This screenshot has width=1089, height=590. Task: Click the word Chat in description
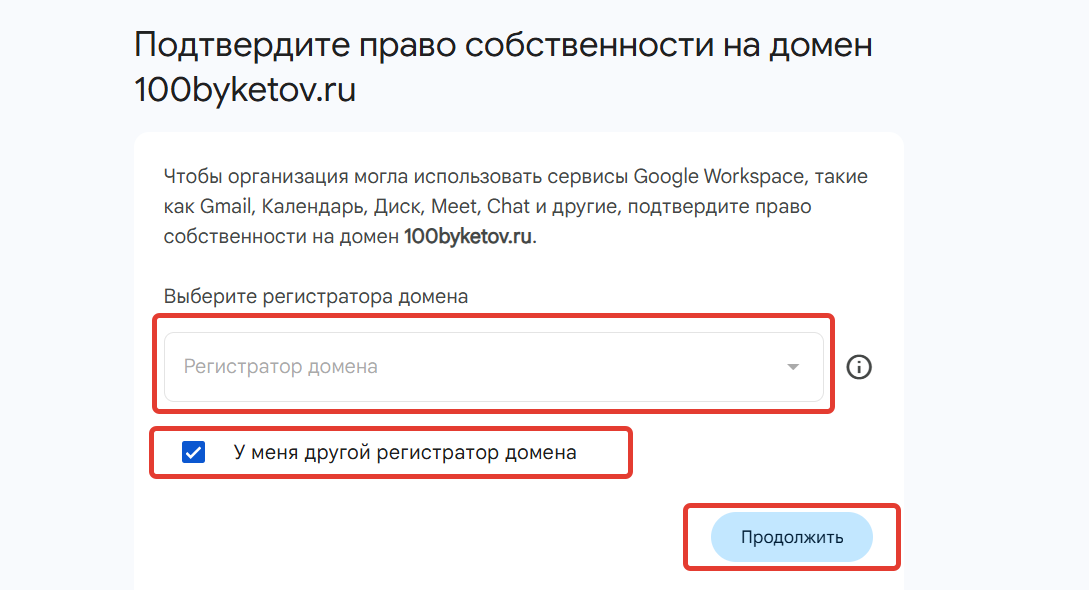[x=508, y=207]
